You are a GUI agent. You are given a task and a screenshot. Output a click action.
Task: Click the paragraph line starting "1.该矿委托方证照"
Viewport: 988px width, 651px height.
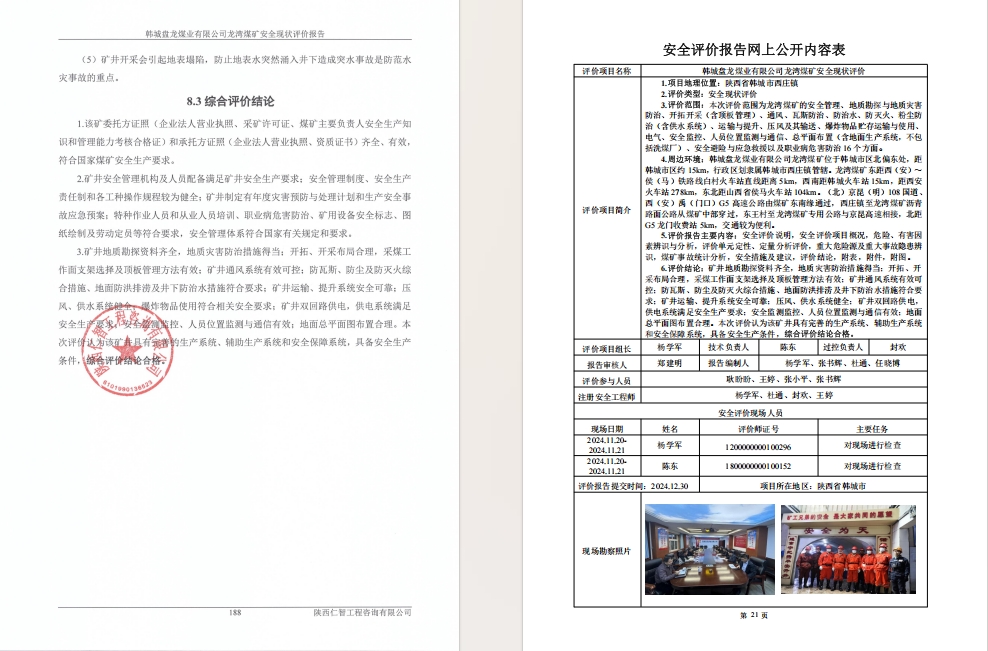[244, 124]
